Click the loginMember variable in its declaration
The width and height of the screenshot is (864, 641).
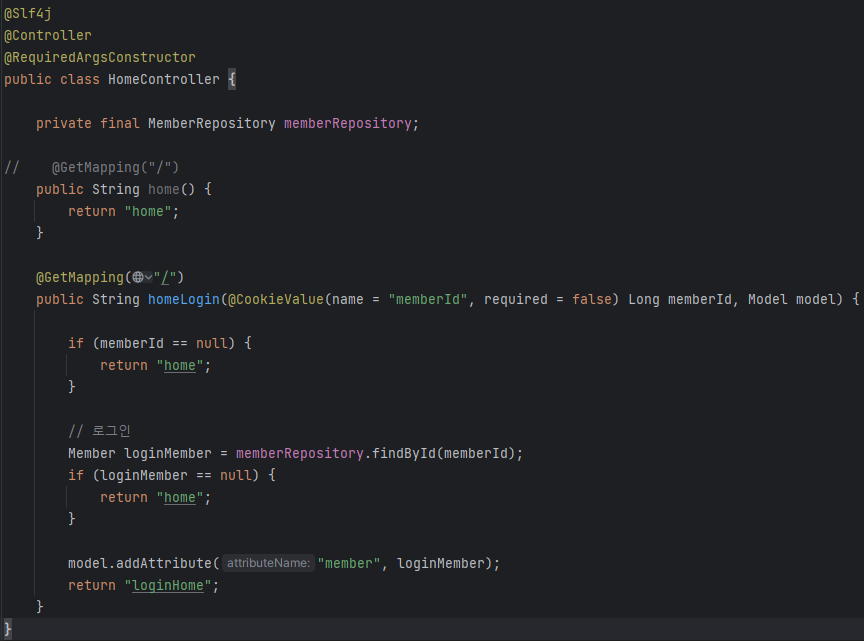point(168,453)
